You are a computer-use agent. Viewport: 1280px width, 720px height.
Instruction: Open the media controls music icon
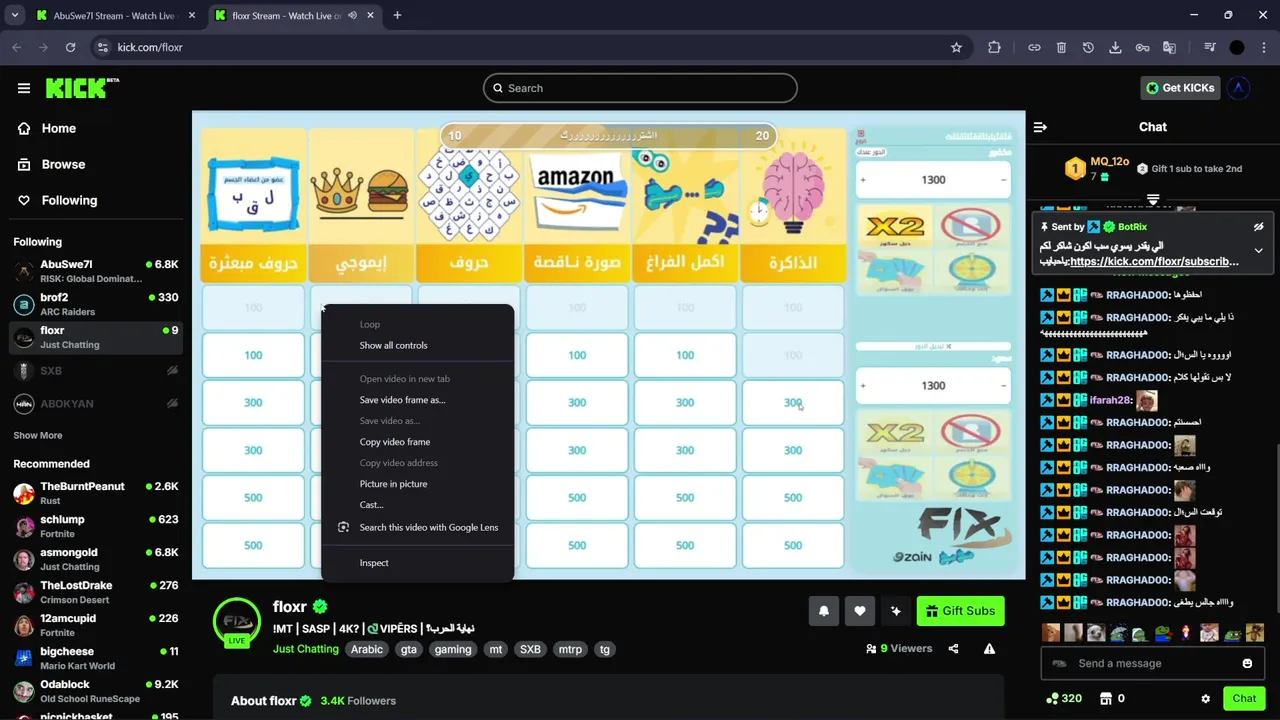point(1210,47)
